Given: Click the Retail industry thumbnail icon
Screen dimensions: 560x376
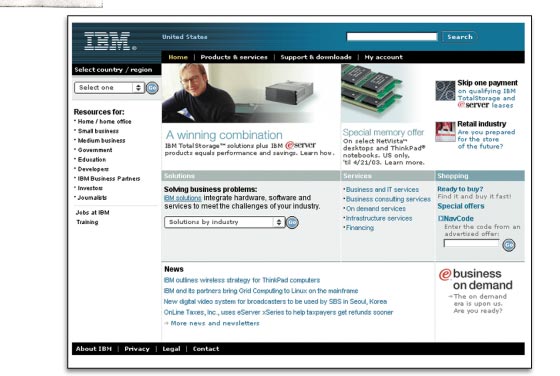Looking at the screenshot, I should (445, 132).
